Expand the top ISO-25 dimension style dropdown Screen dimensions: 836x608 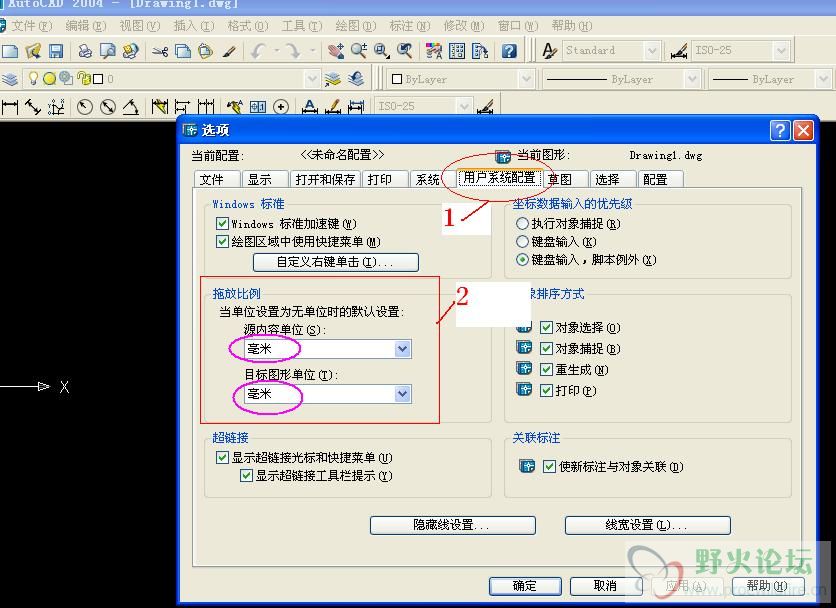[781, 51]
